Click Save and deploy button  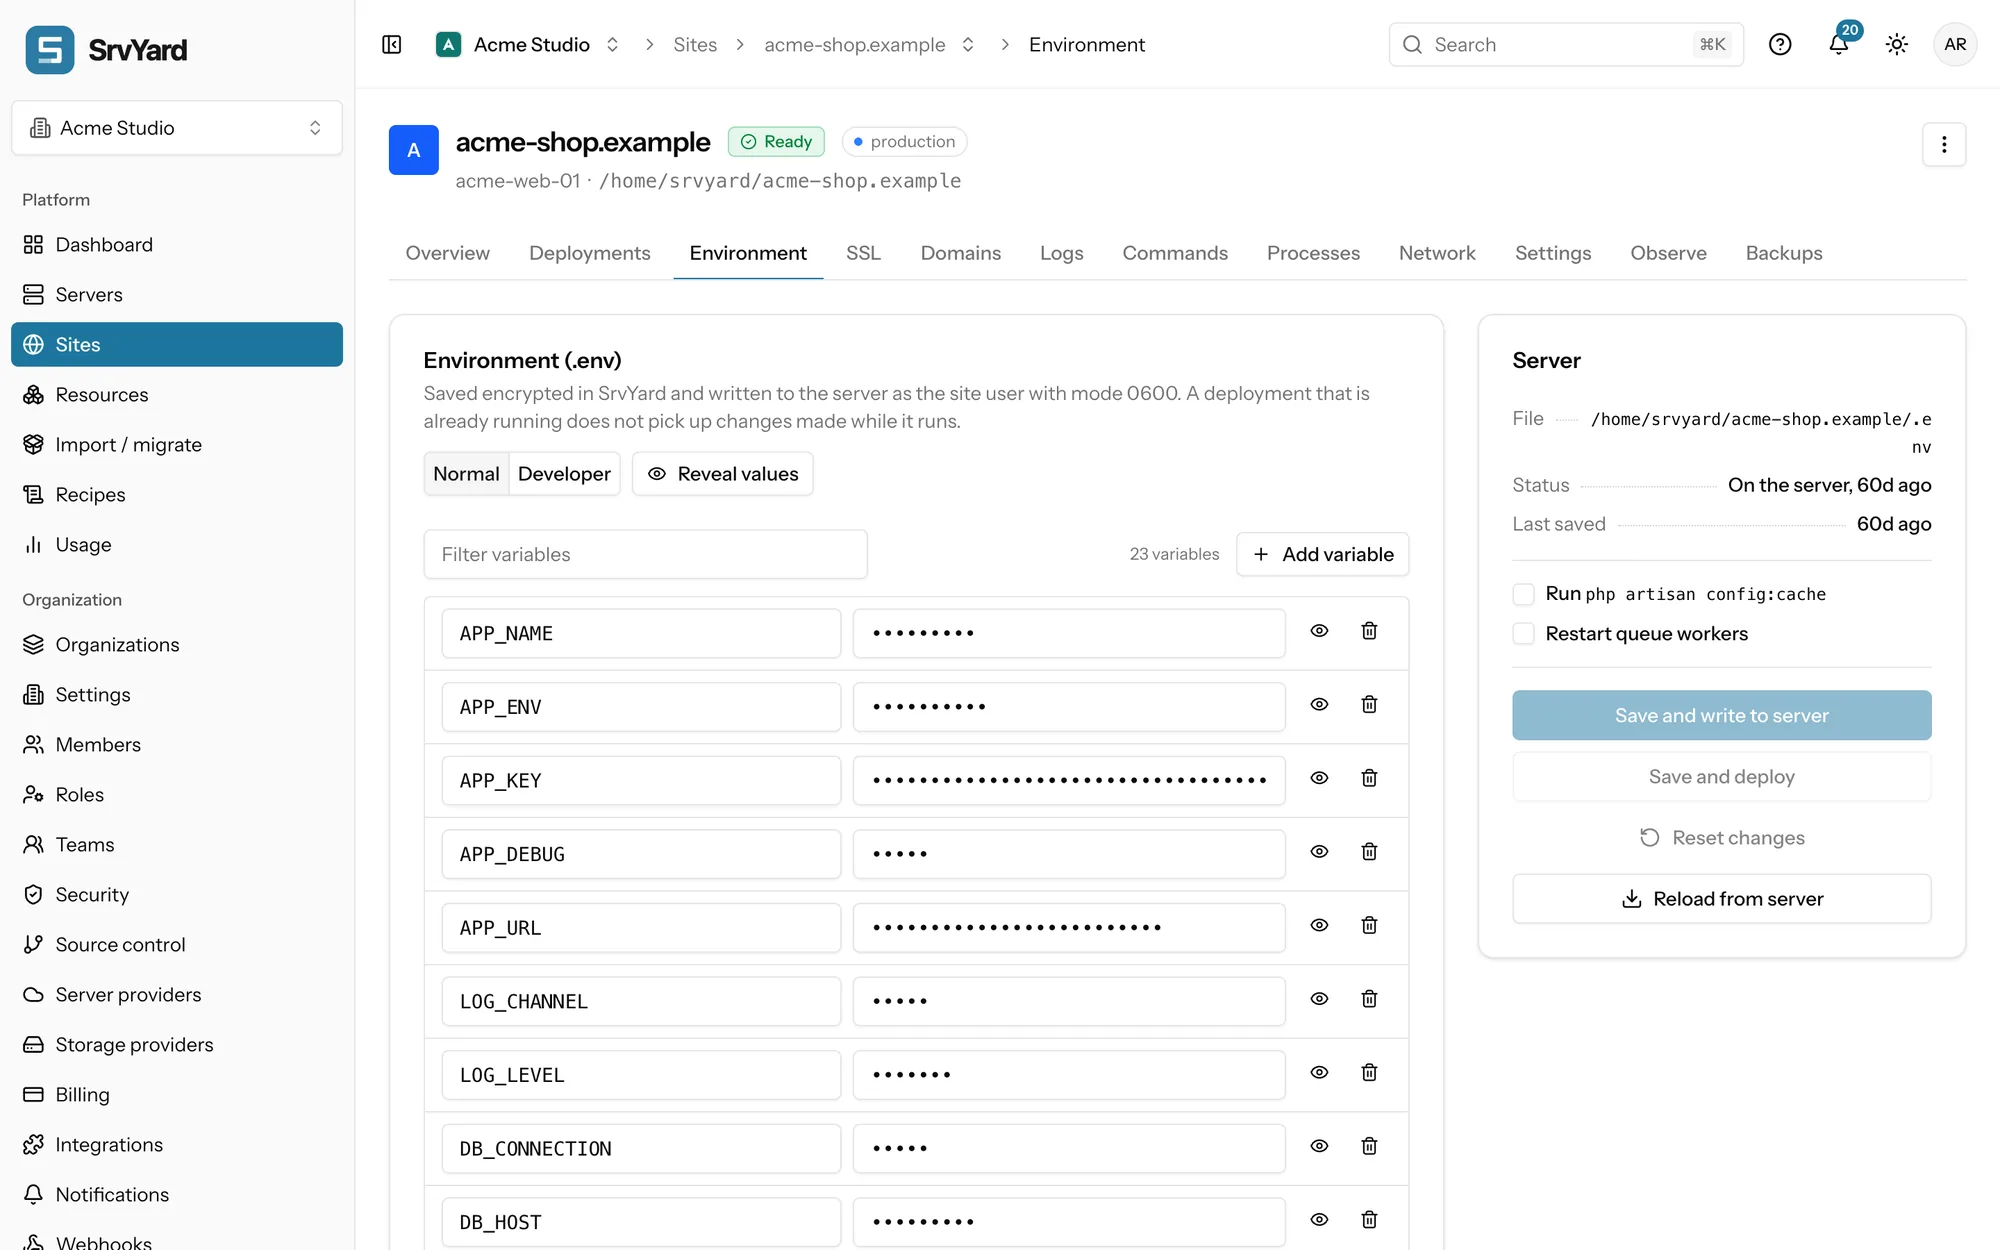[x=1721, y=777]
